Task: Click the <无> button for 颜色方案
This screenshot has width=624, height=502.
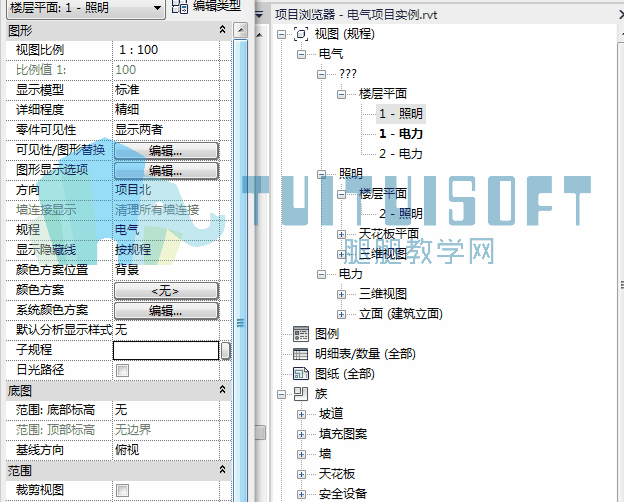Action: coord(166,291)
